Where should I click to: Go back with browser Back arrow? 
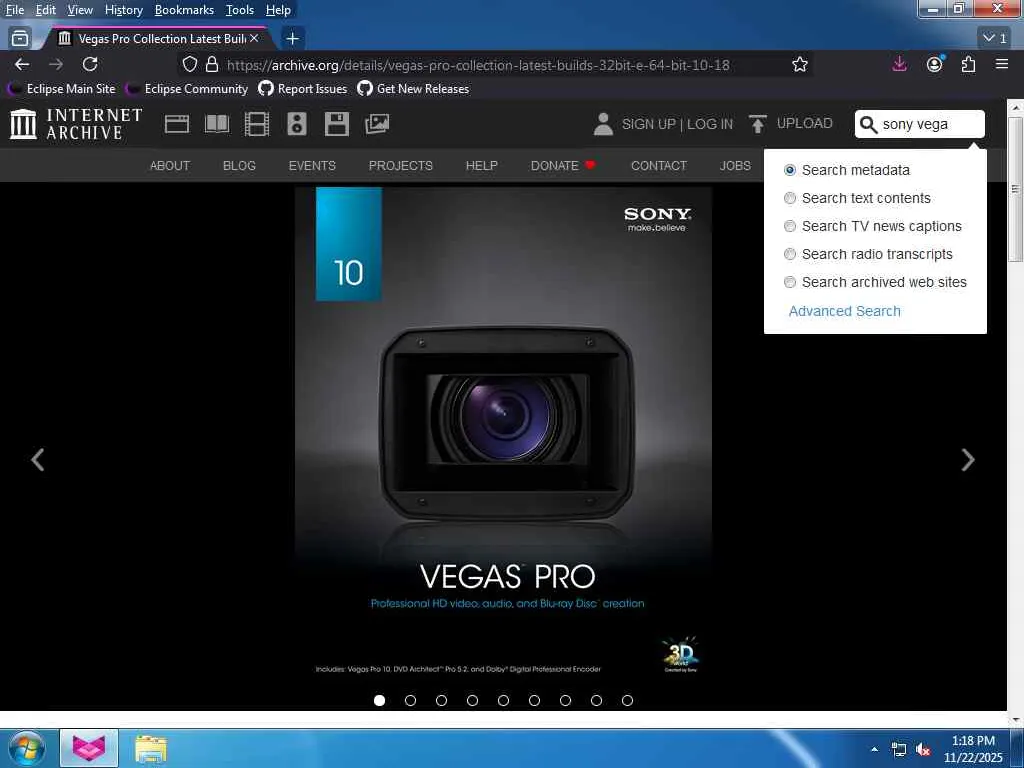[x=22, y=64]
